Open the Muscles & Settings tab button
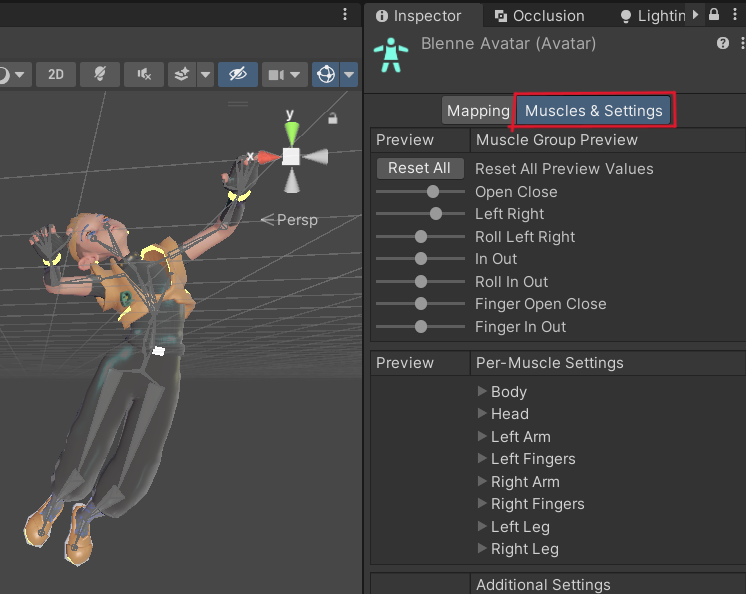746x594 pixels. [594, 111]
